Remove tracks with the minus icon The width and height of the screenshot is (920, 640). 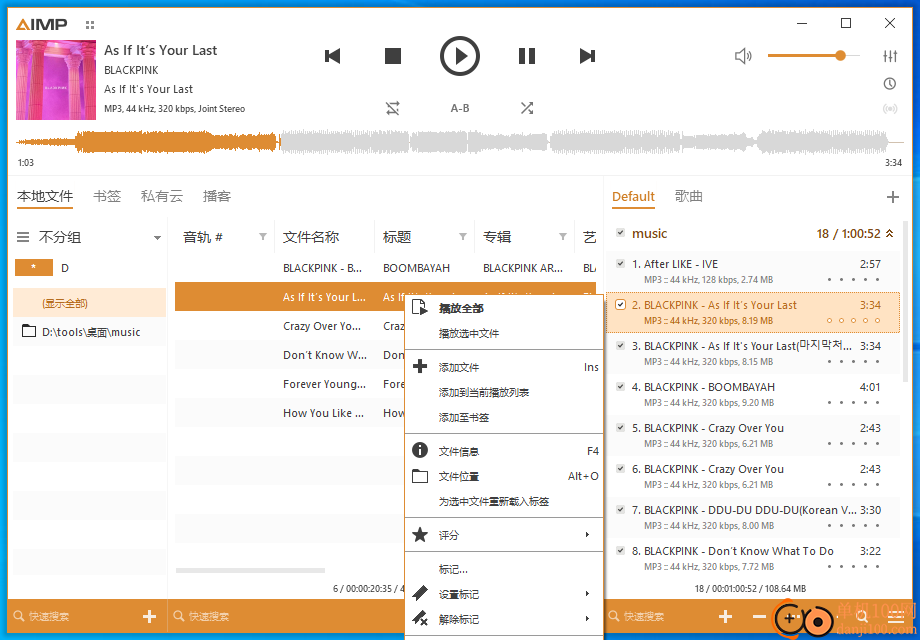[x=759, y=617]
